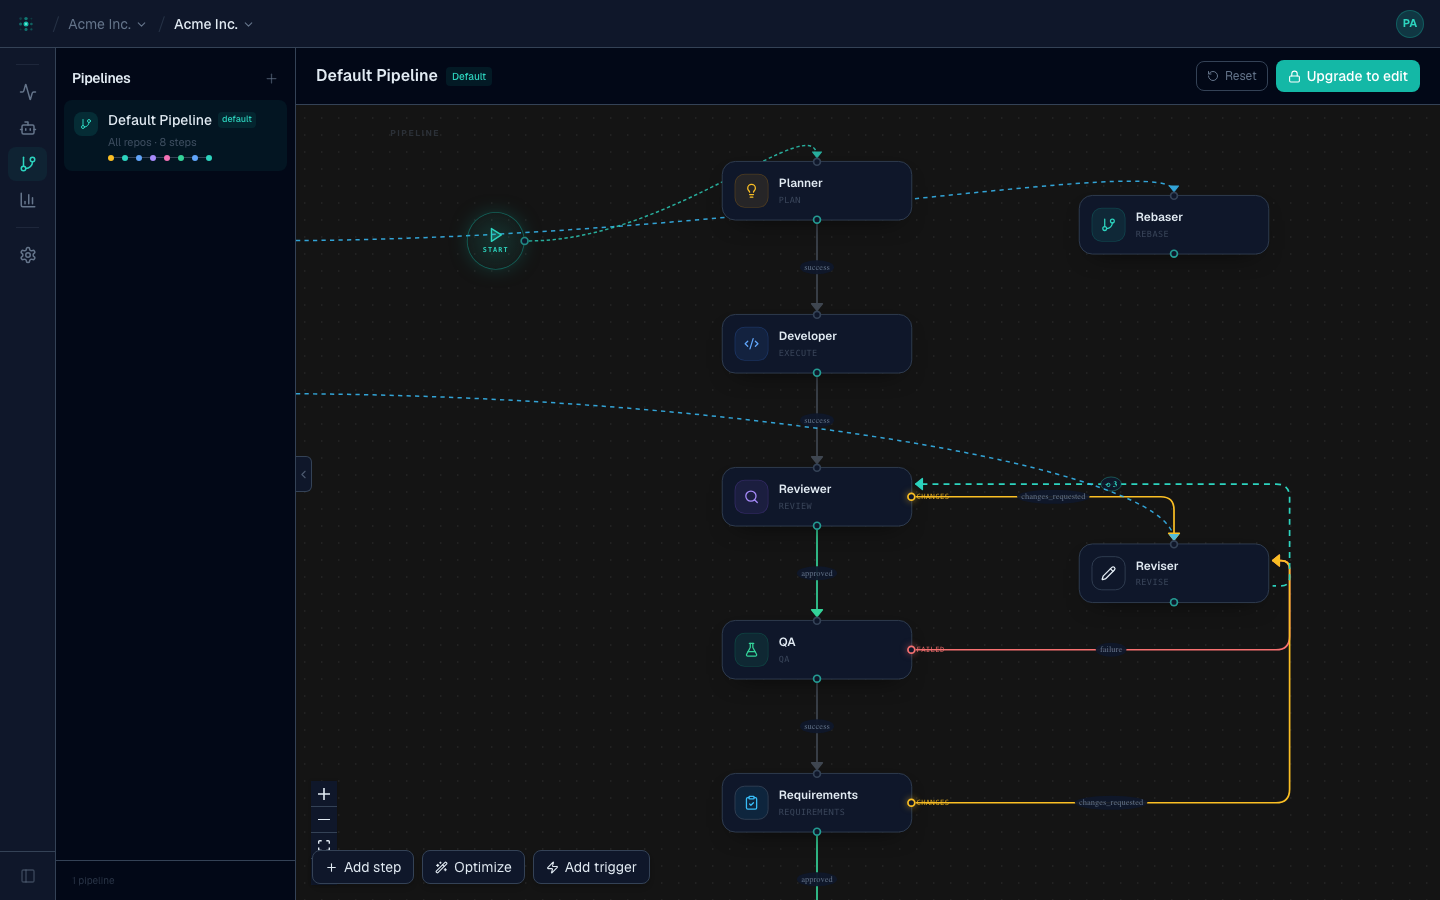The image size is (1440, 900).
Task: Click the Default Pipeline branch icon in list
Action: coord(86,124)
